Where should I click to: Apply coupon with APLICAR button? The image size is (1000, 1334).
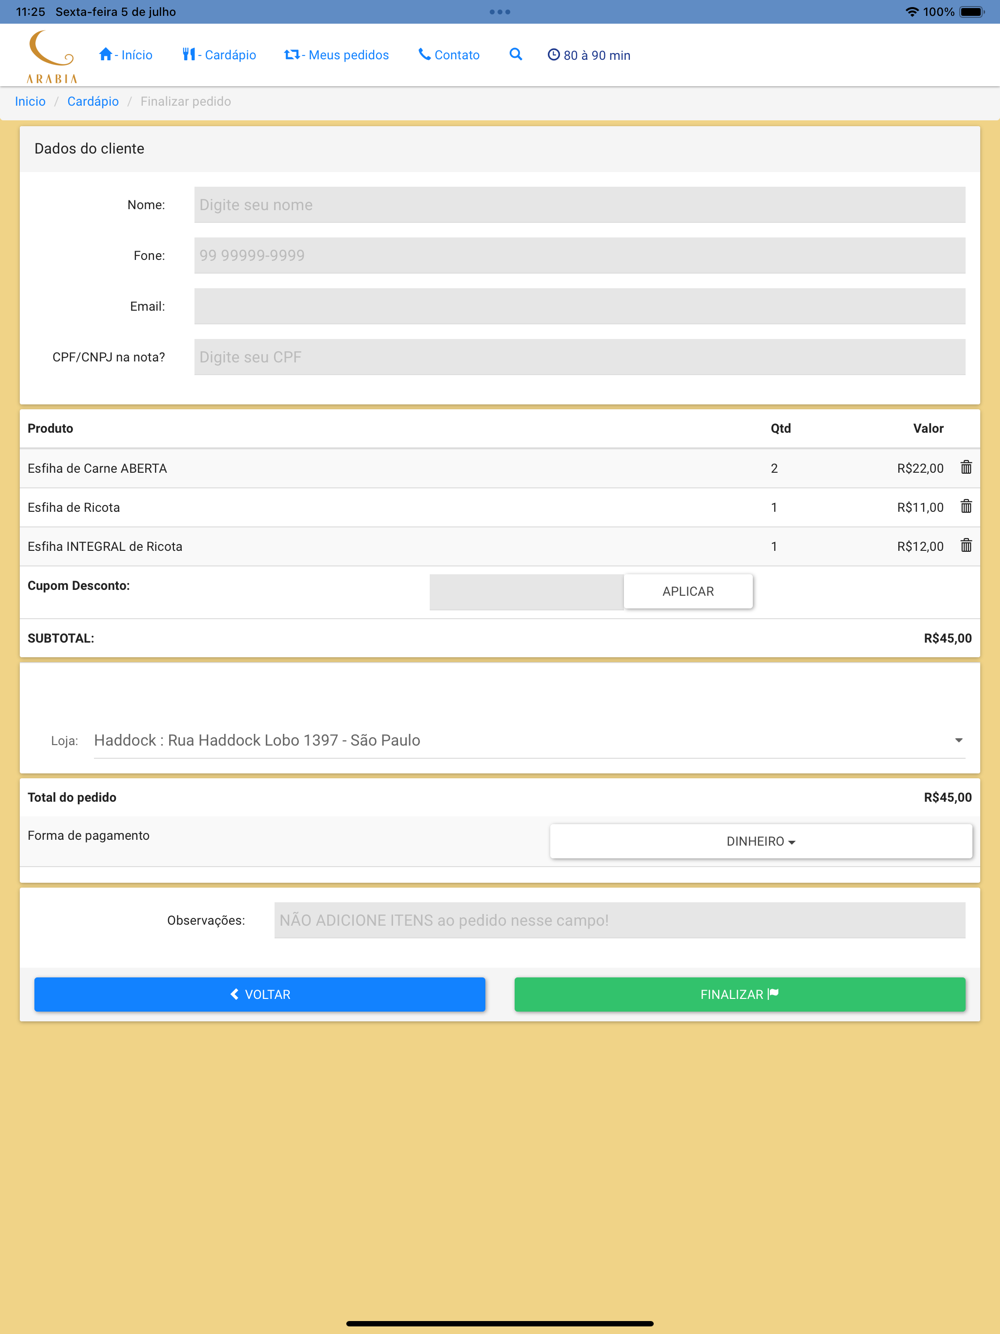[x=688, y=591]
